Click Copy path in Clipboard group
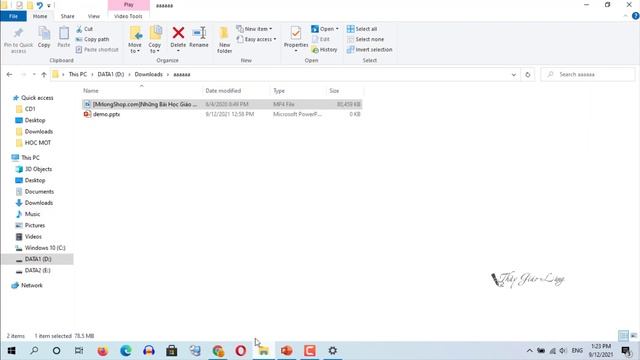The image size is (640, 360). 93,39
